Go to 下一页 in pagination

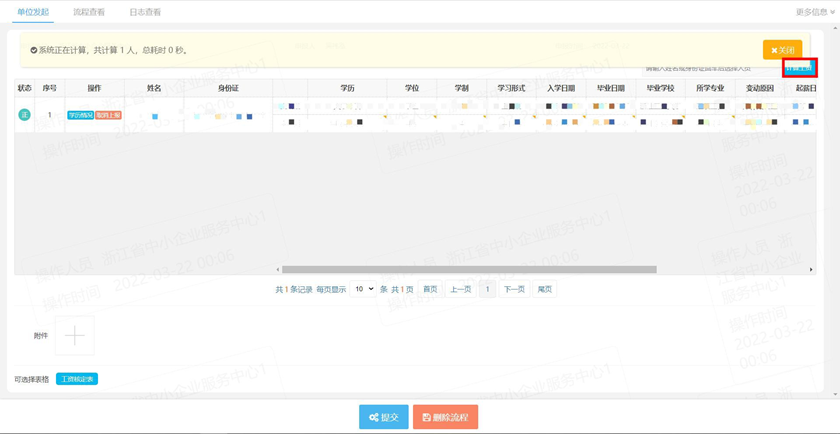pyautogui.click(x=515, y=289)
